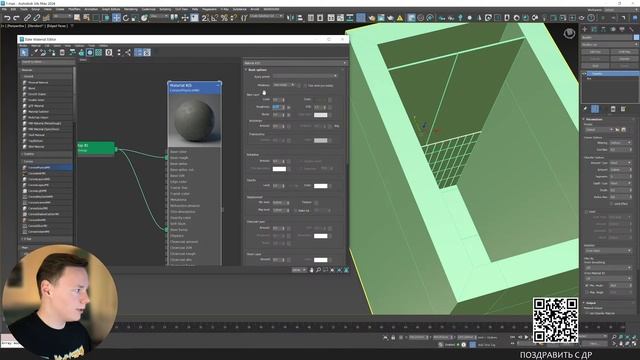Open the Display command panel tab
The image size is (640, 360).
click(622, 29)
